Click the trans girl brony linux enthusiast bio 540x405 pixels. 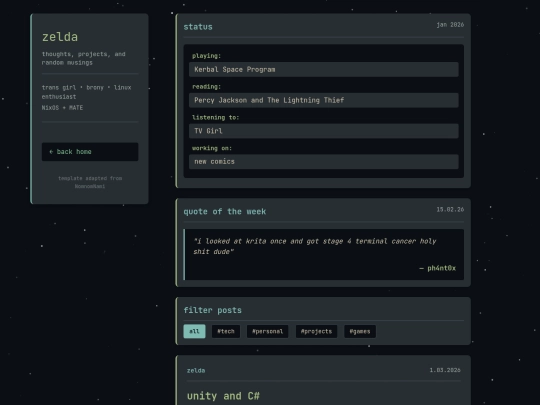tap(86, 92)
